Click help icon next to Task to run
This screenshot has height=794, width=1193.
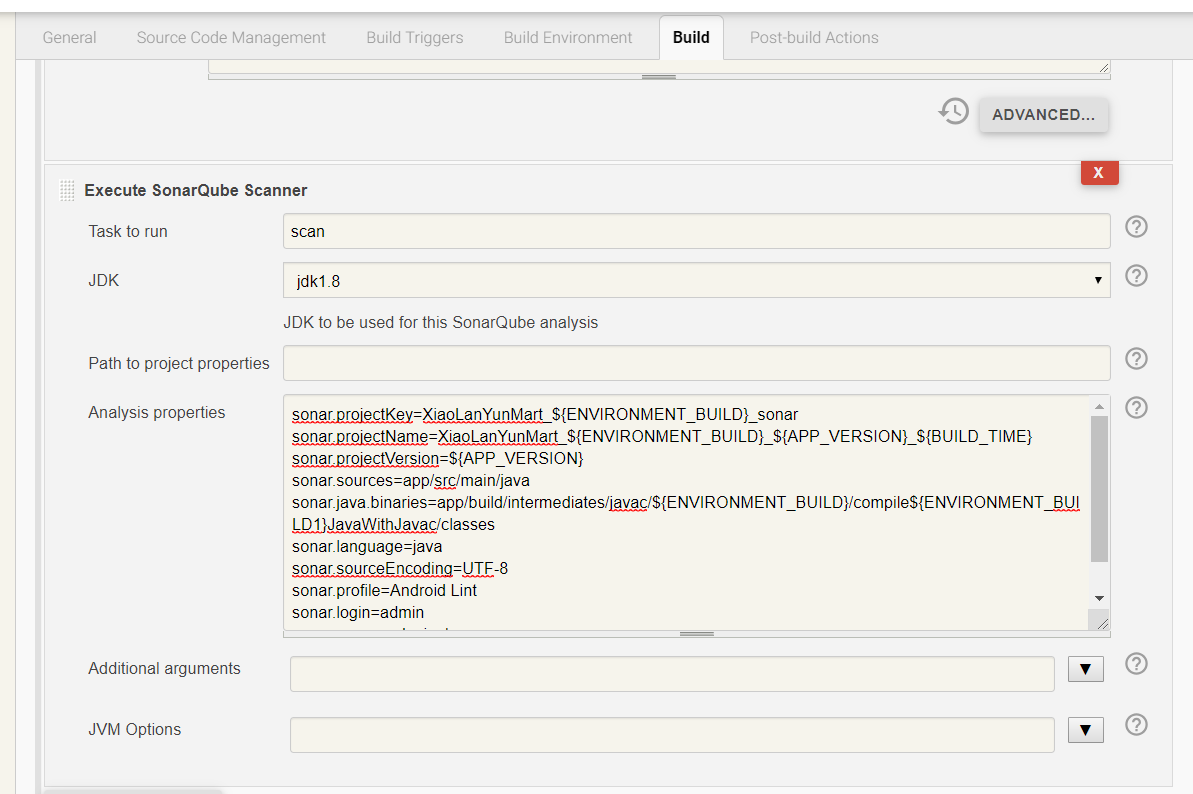[x=1136, y=227]
